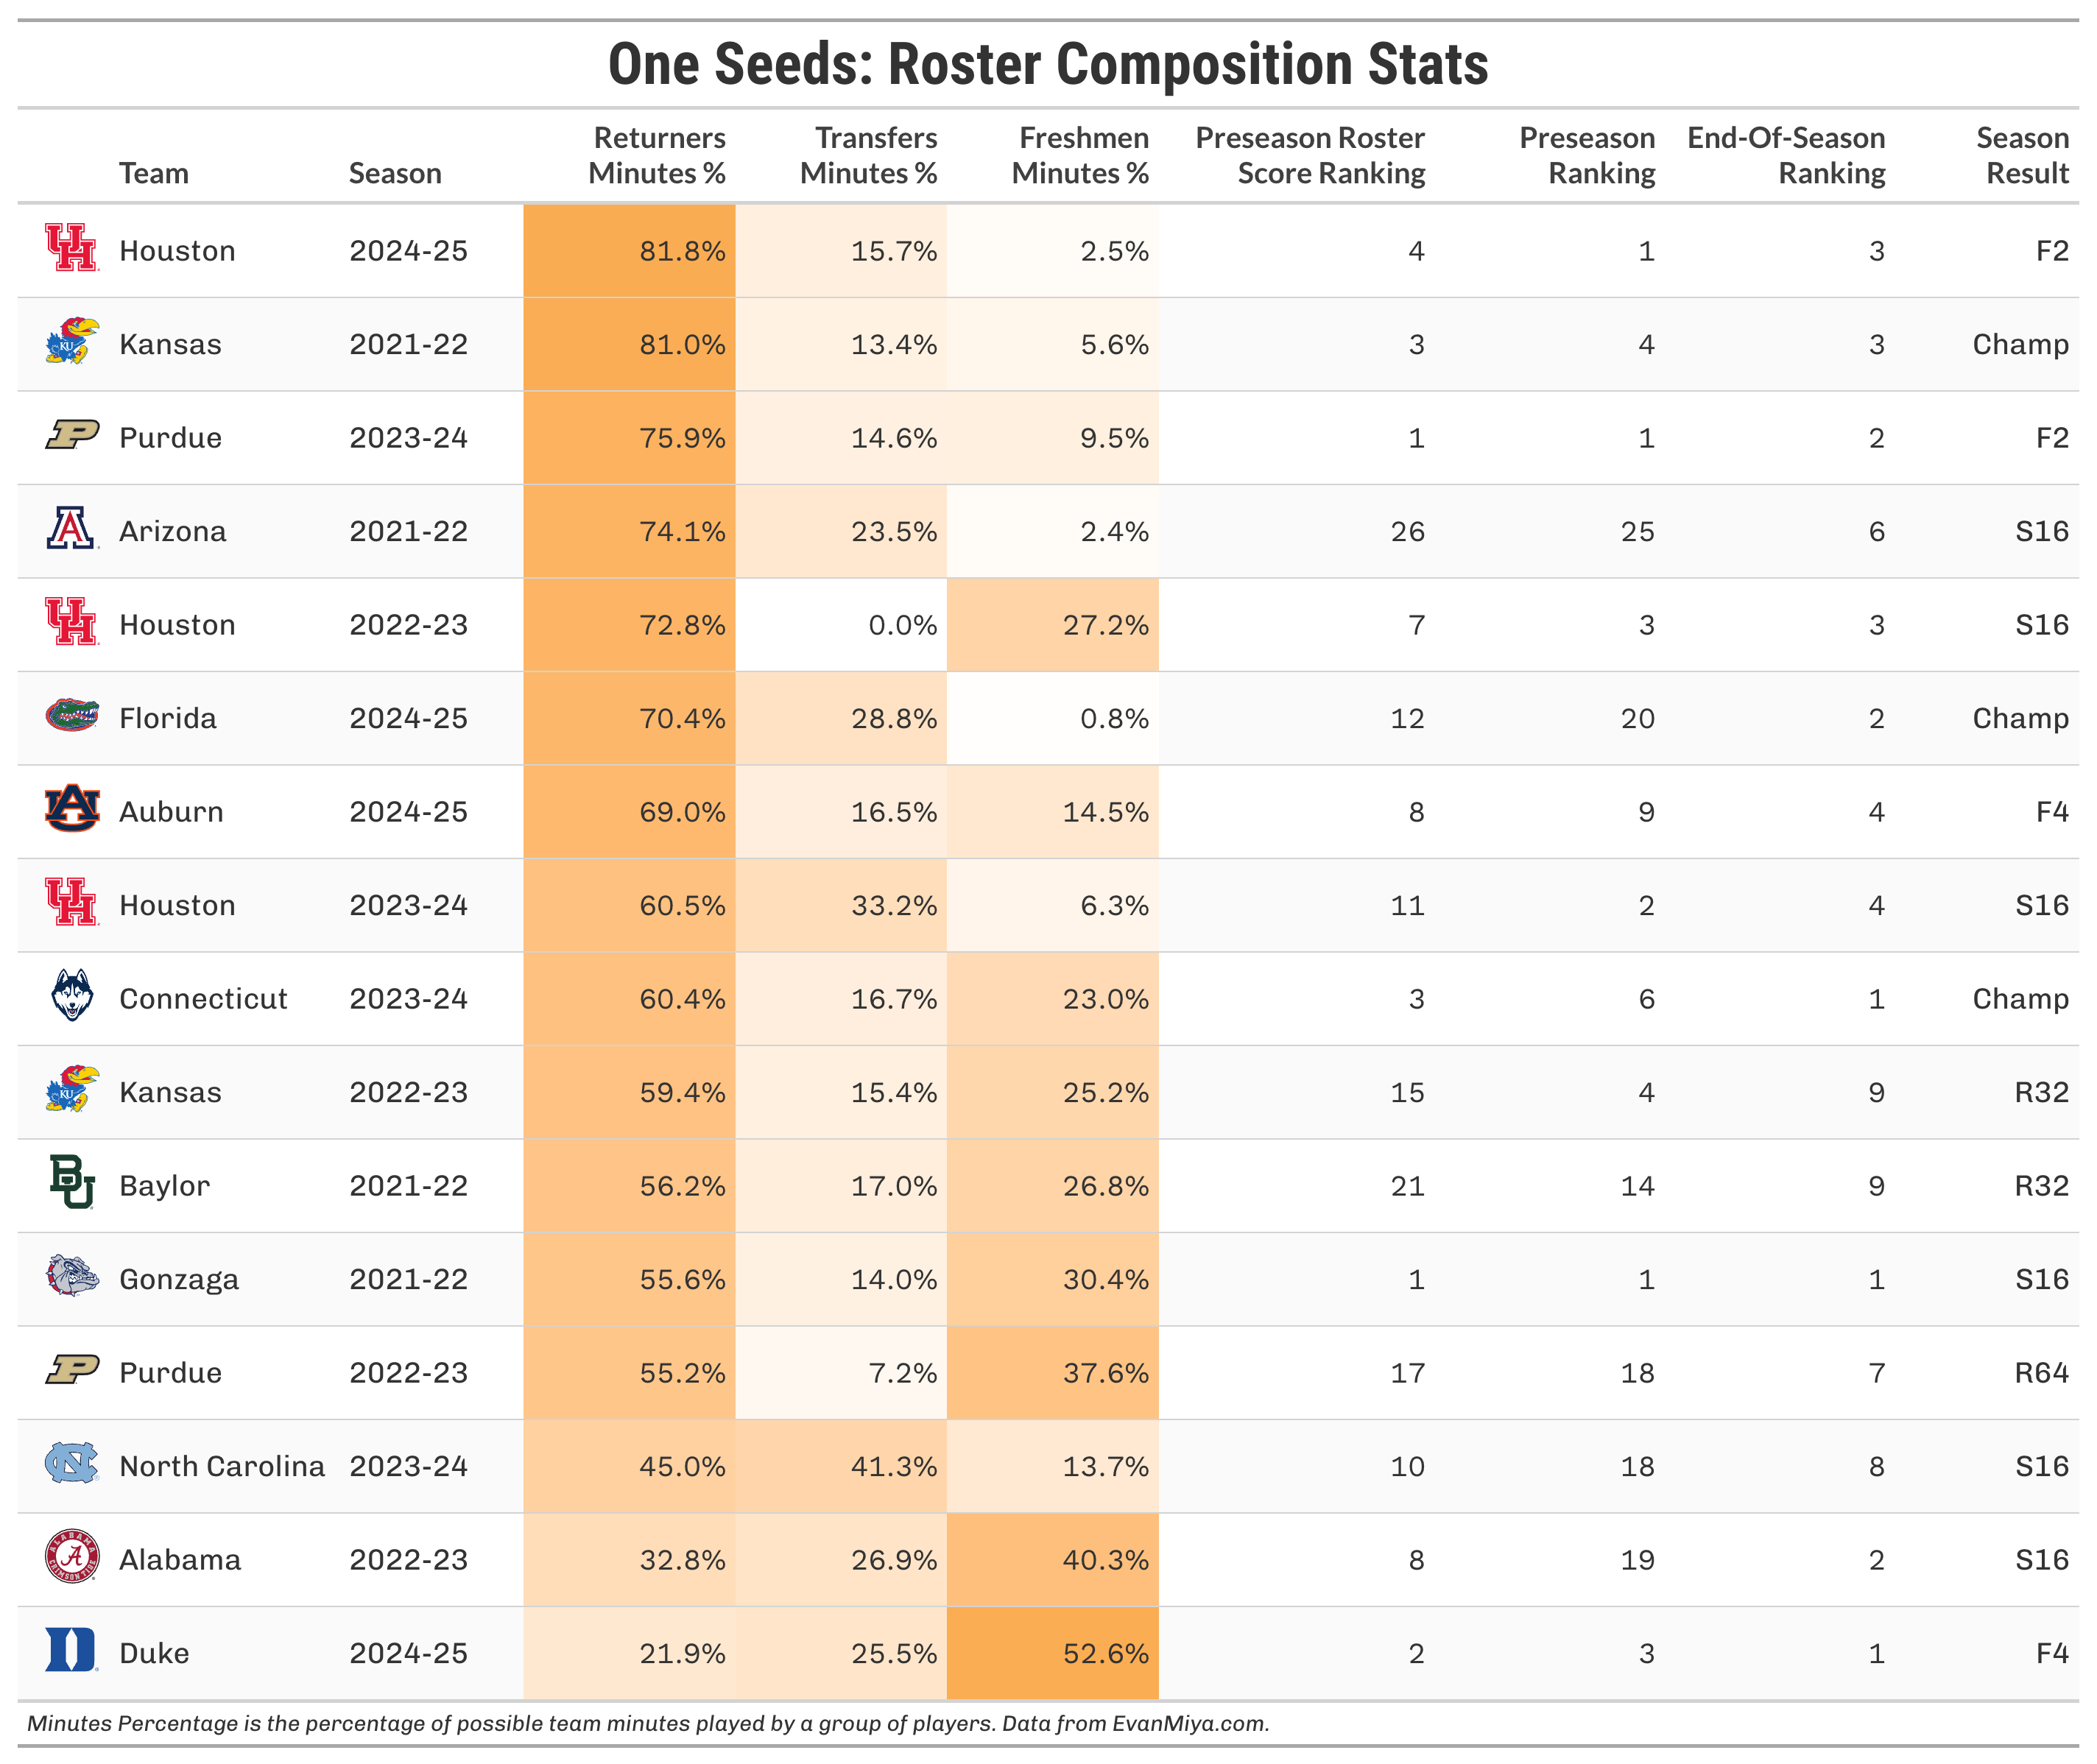The width and height of the screenshot is (2097, 1764).
Task: Click the North Carolina logo
Action: 72,1464
